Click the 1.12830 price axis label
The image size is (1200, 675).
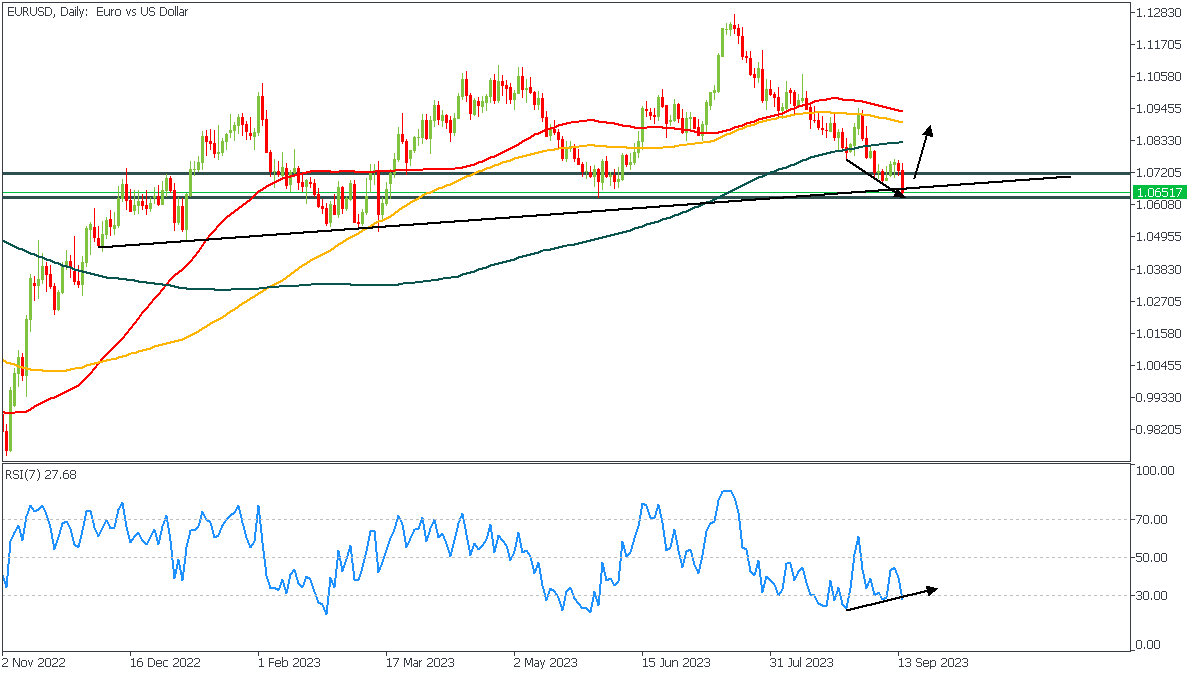click(x=1158, y=12)
